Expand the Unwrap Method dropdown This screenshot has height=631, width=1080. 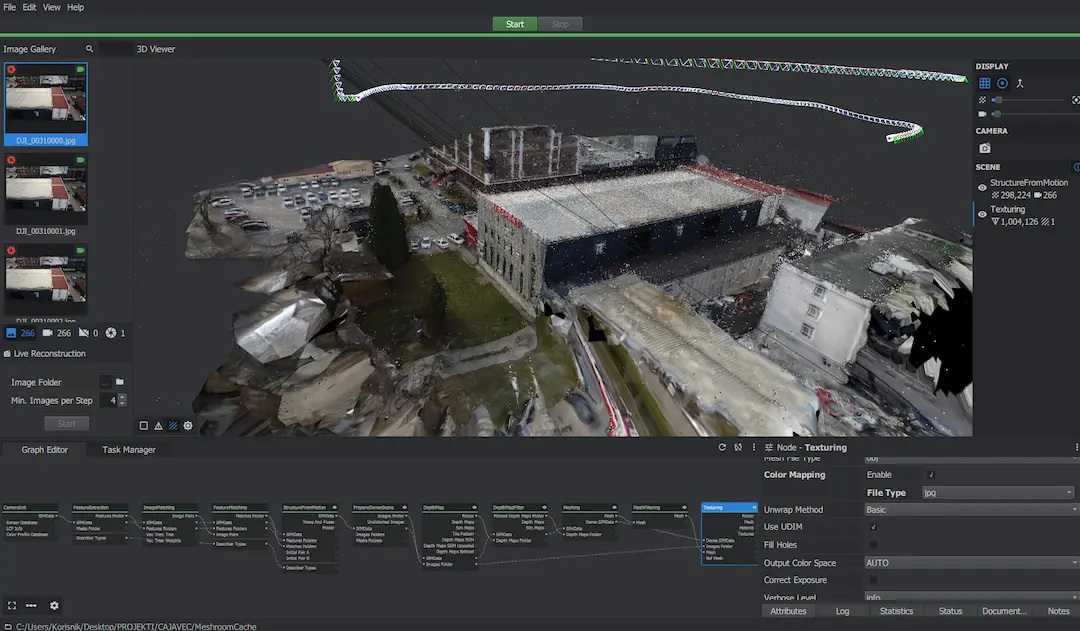point(969,510)
